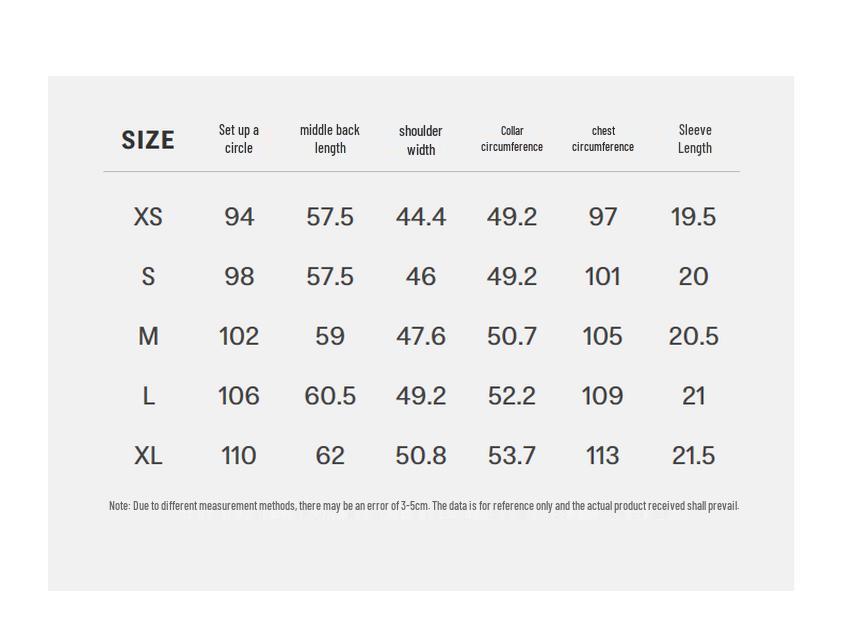Screen dimensions: 842x632
Task: Select the "Collar circumference" column header
Action: point(512,139)
